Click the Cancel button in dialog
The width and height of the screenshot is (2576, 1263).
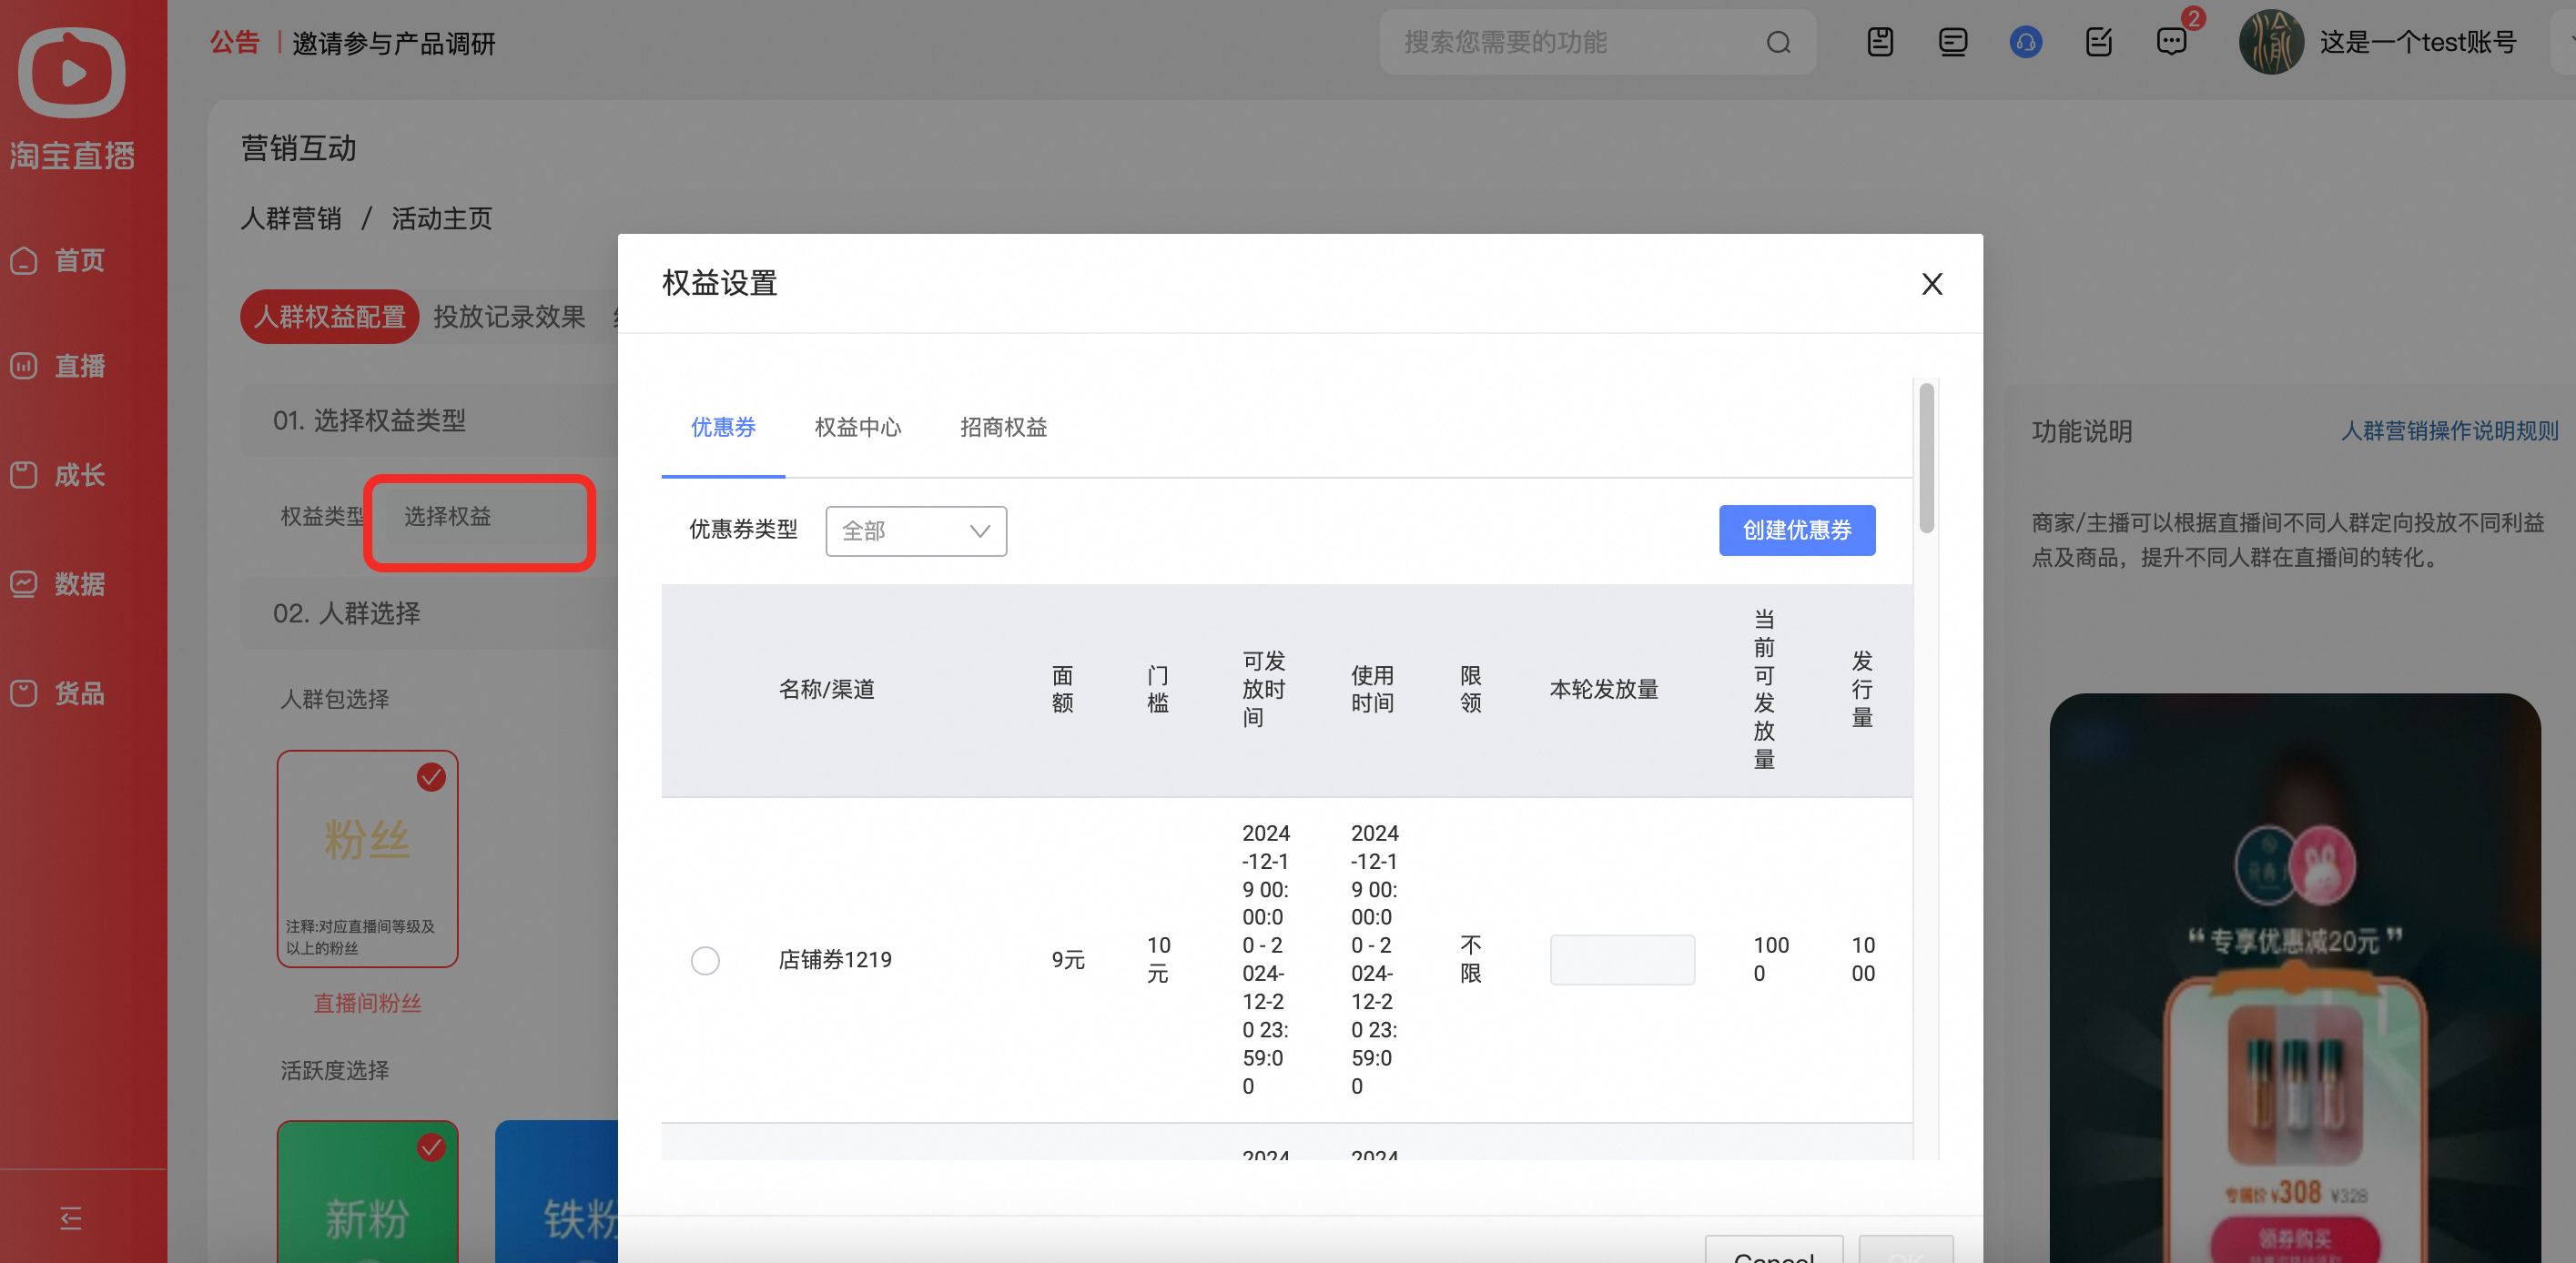pos(1774,1250)
